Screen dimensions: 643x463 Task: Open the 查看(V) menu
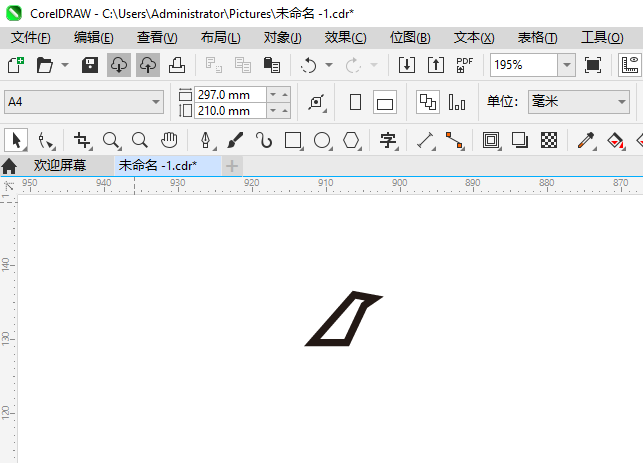pos(157,38)
